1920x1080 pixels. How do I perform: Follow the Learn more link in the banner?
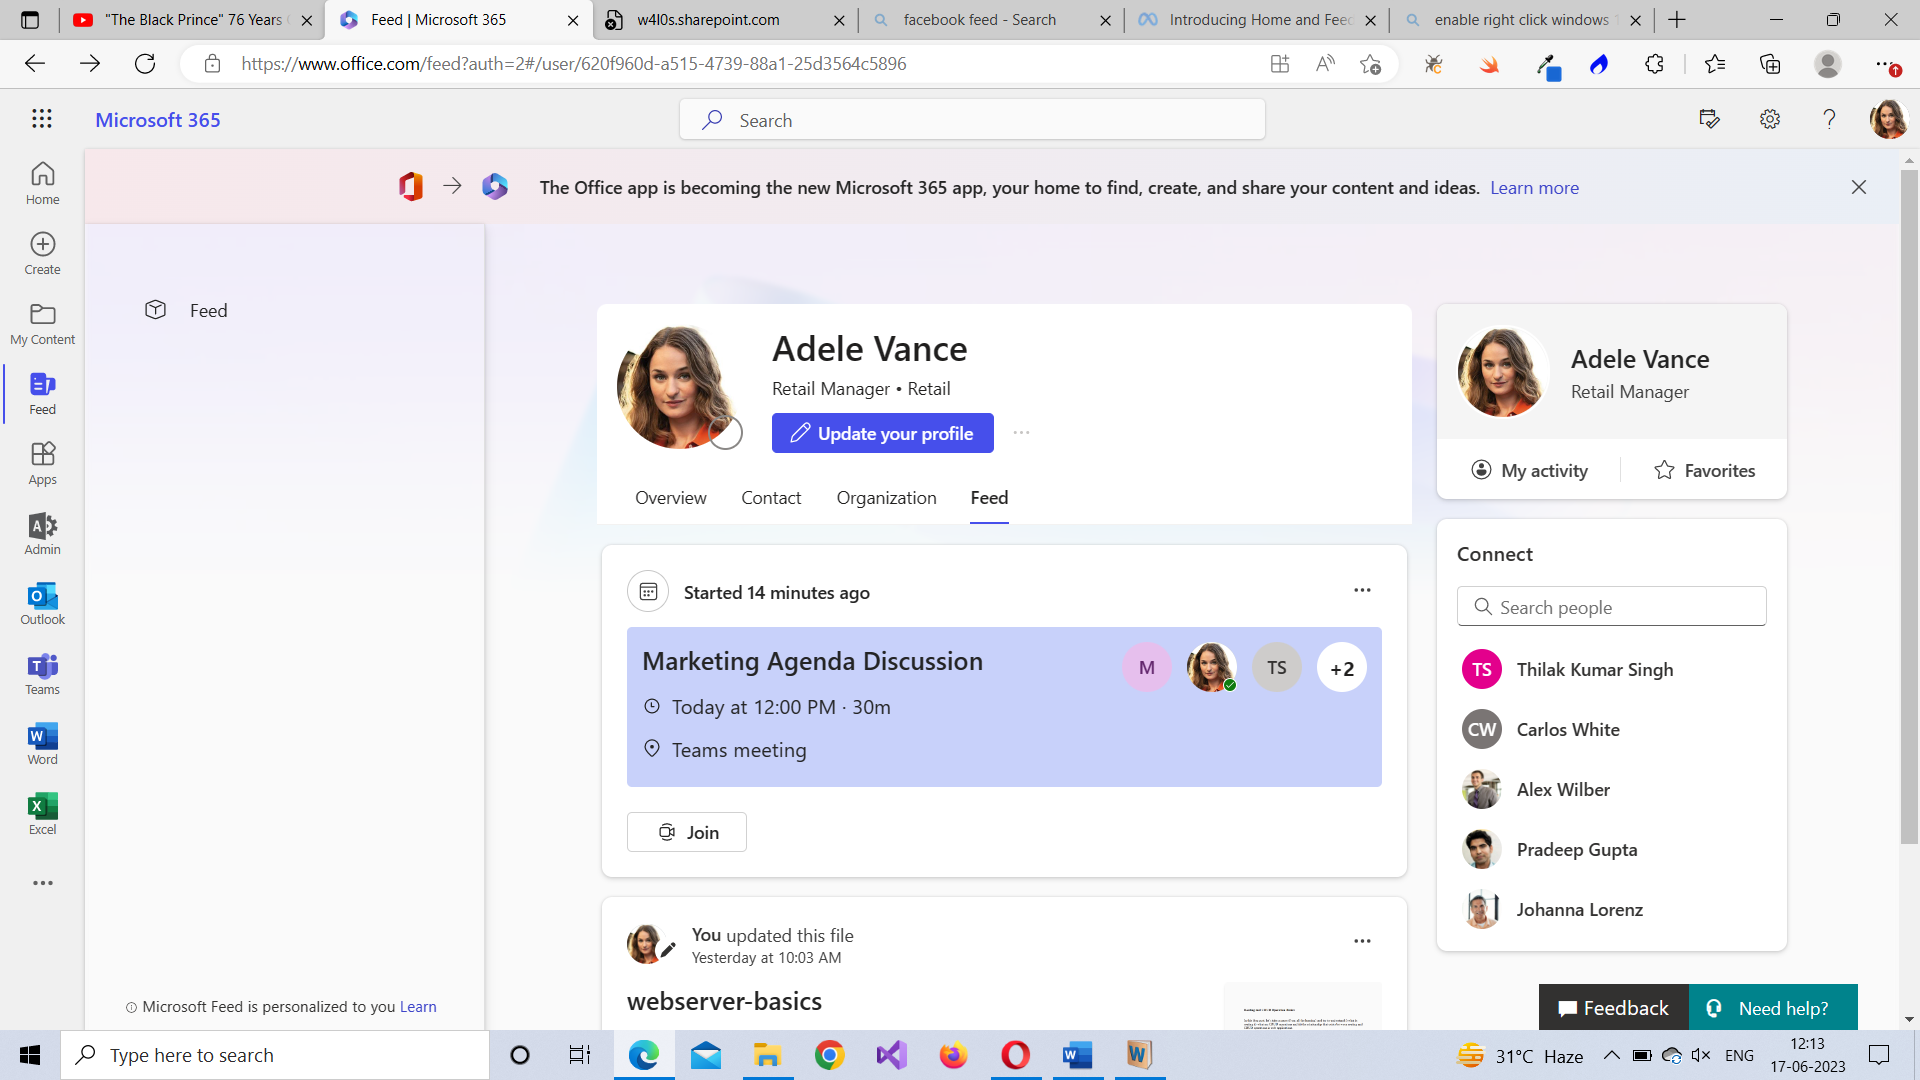(x=1534, y=187)
